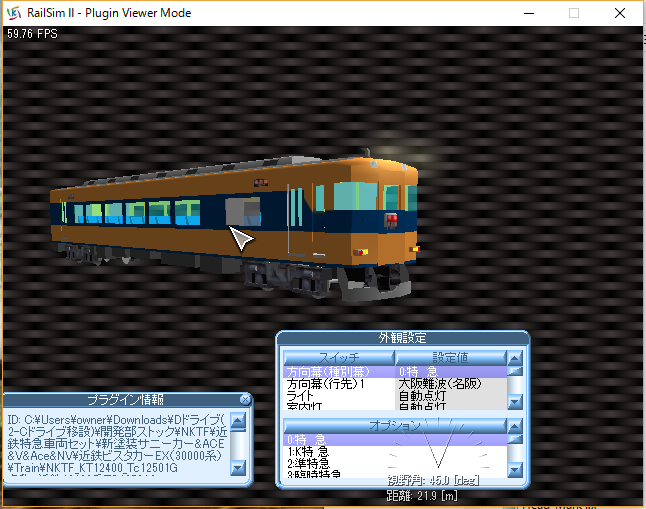Viewport: 646px width, 509px height.
Task: Choose option 1:K特 急
Action: point(395,452)
